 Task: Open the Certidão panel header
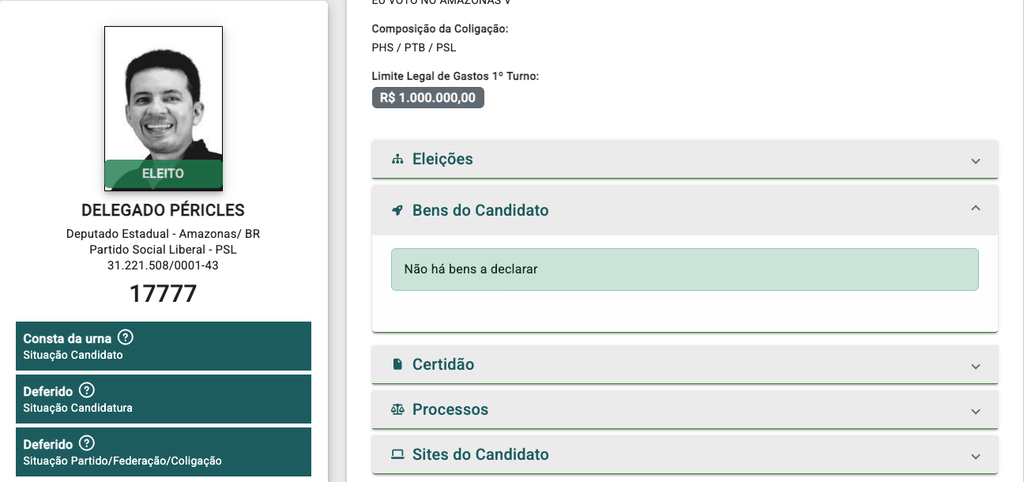click(685, 364)
